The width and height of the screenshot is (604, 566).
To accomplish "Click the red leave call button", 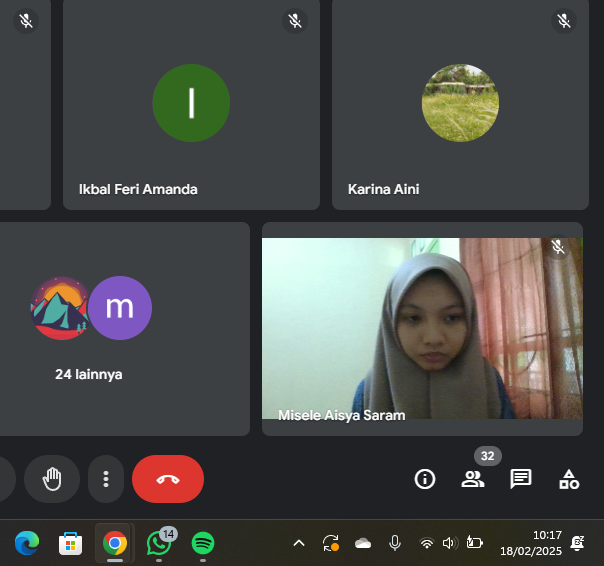I will (168, 479).
